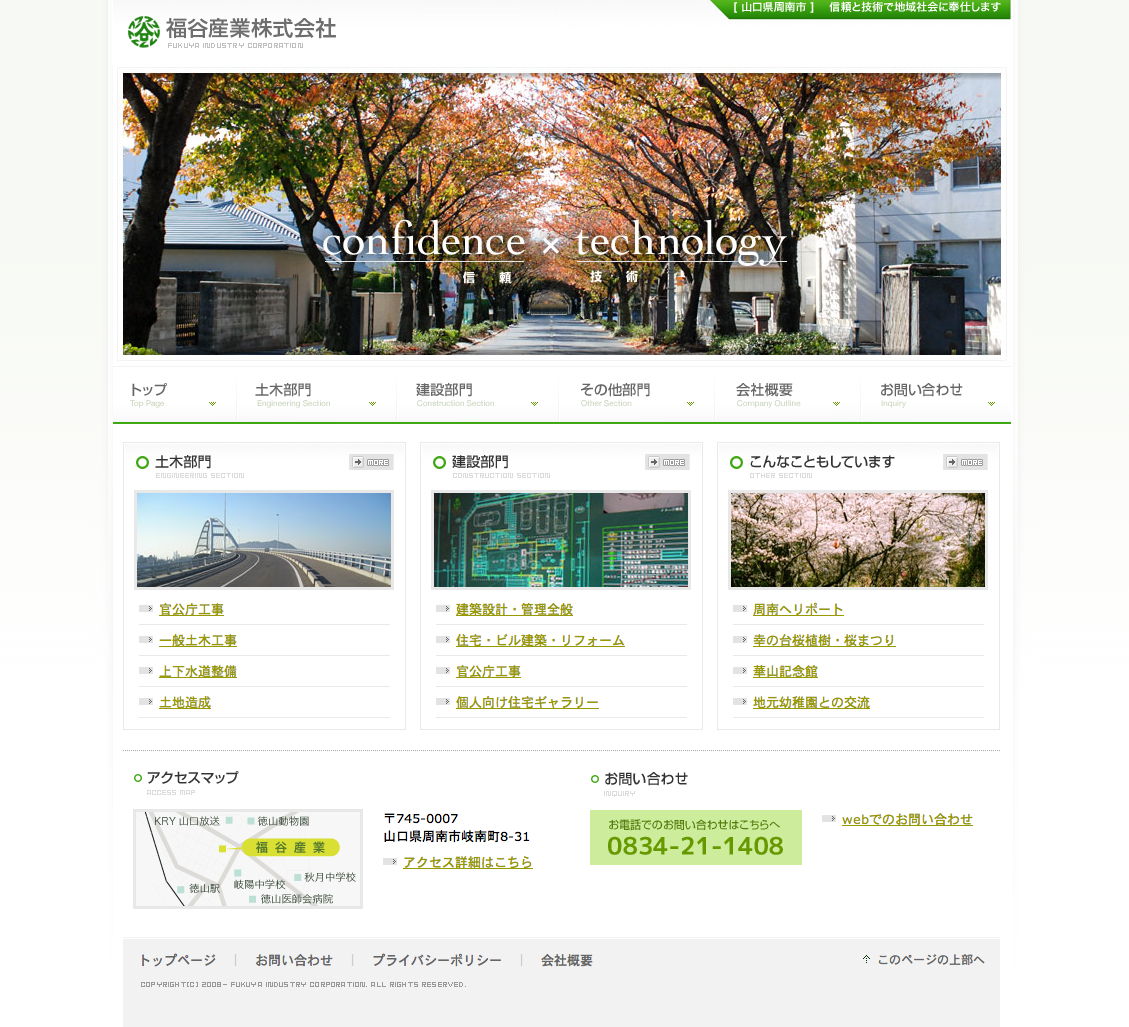Click the address text 山口県周南市岐南町8-31
The width and height of the screenshot is (1129, 1027).
point(456,837)
